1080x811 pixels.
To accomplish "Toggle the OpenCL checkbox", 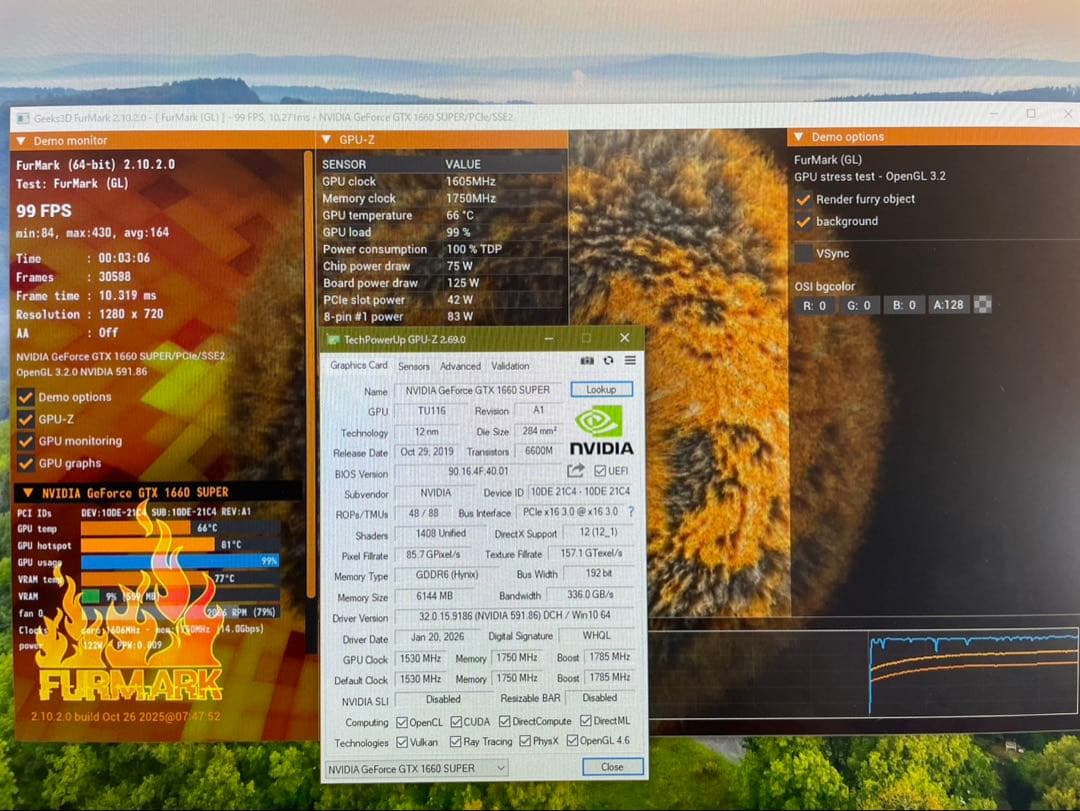I will (x=402, y=722).
